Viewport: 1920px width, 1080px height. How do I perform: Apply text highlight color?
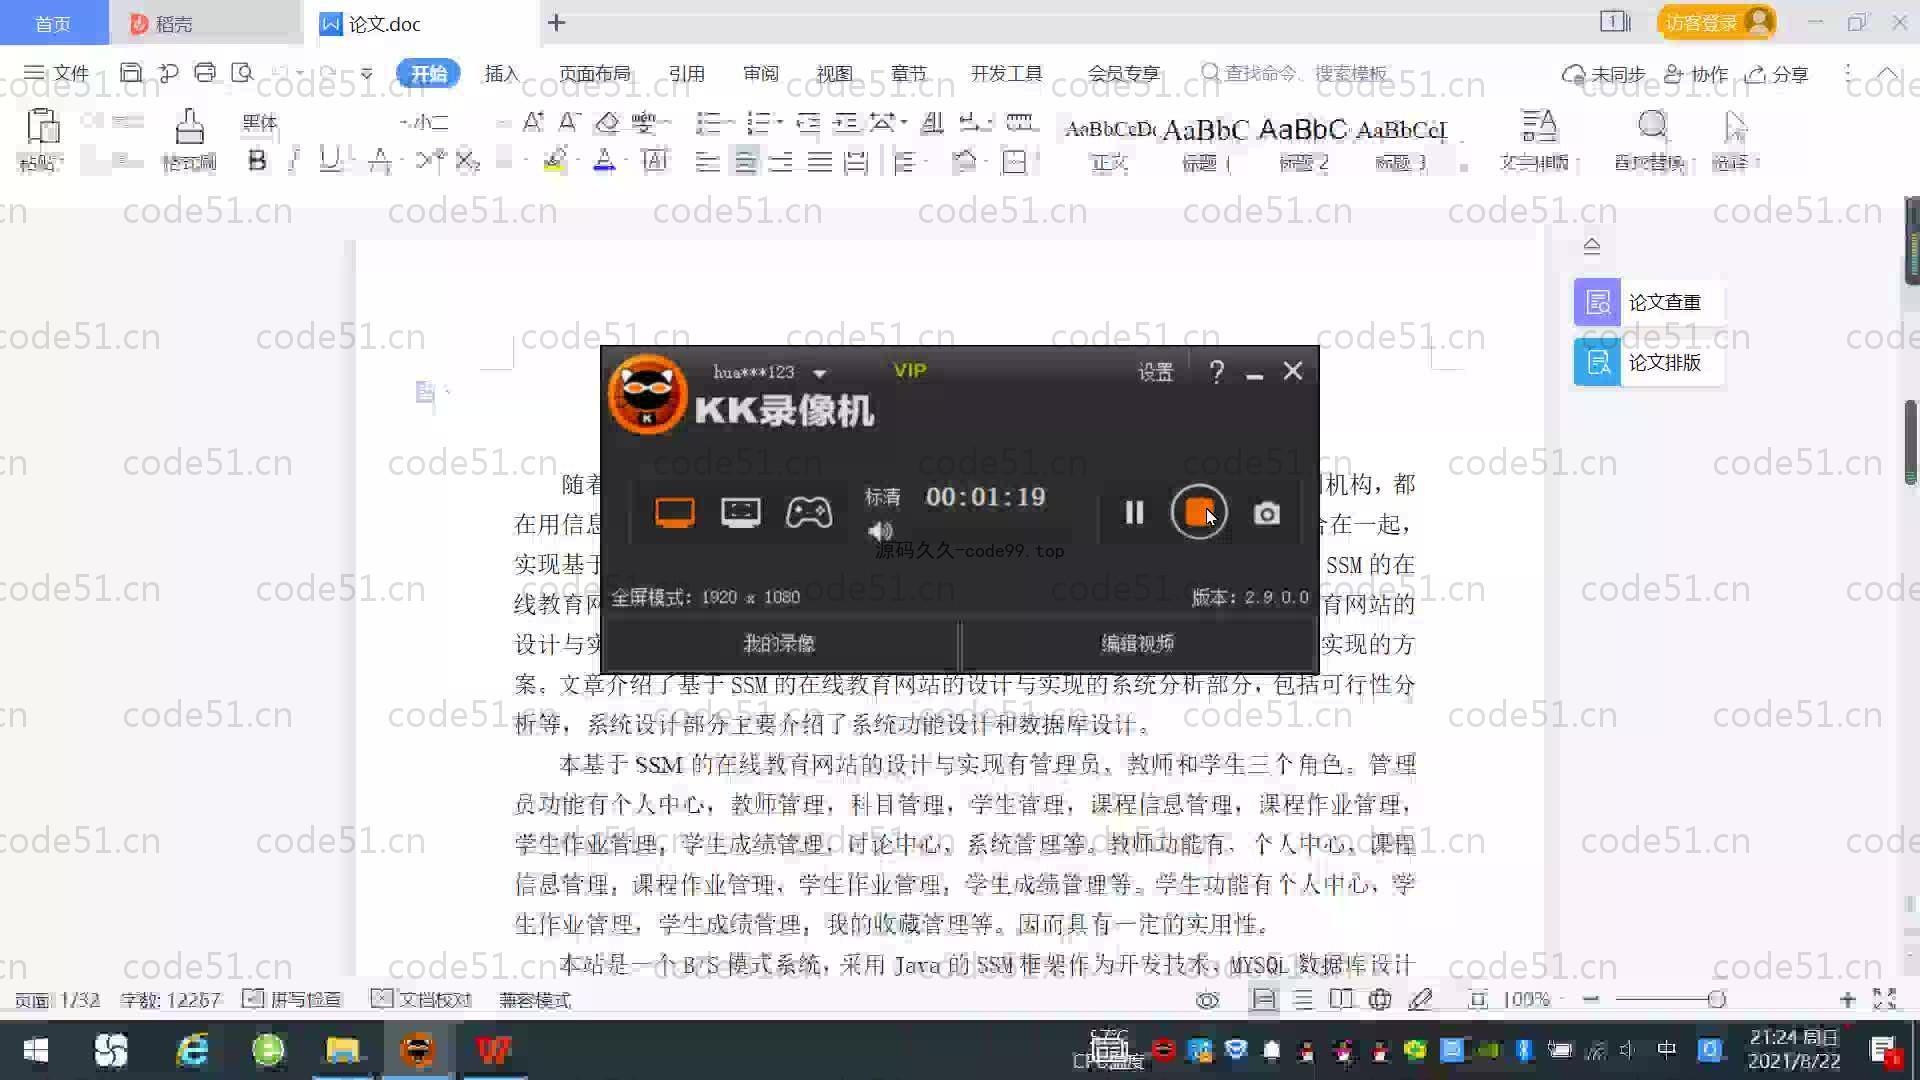click(x=555, y=161)
